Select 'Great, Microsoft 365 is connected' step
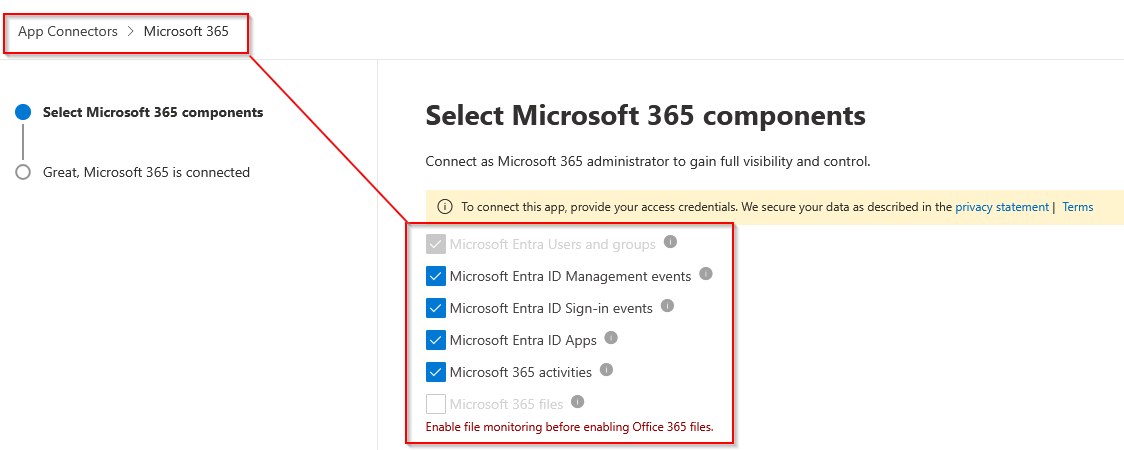The width and height of the screenshot is (1124, 450). tap(146, 172)
